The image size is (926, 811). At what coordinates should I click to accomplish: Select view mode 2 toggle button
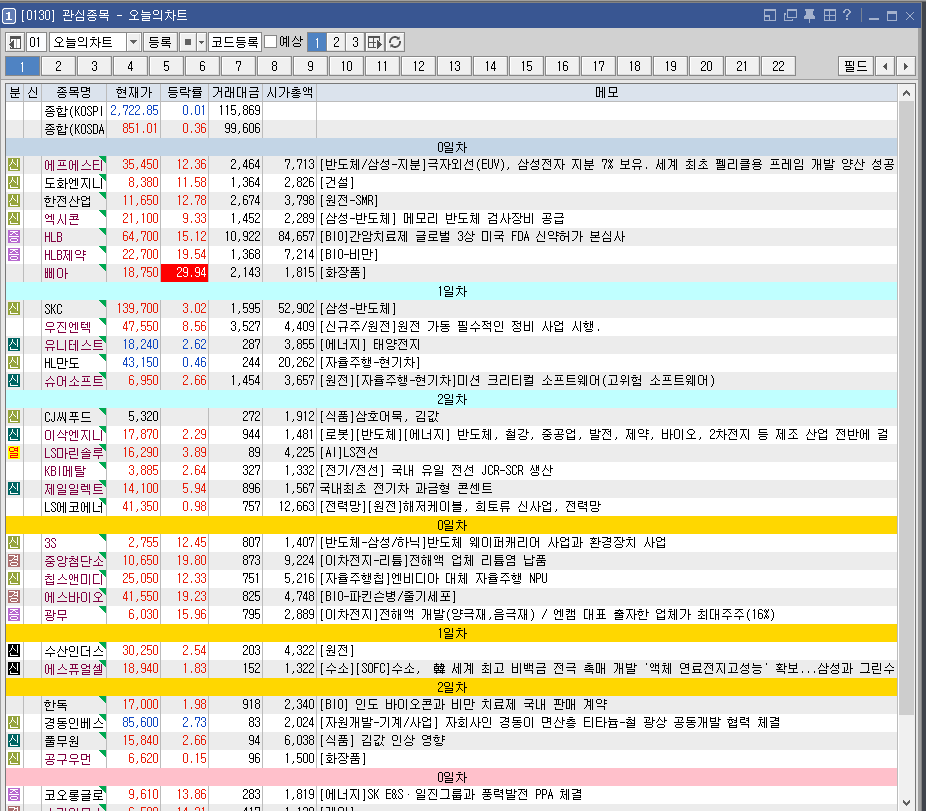336,42
